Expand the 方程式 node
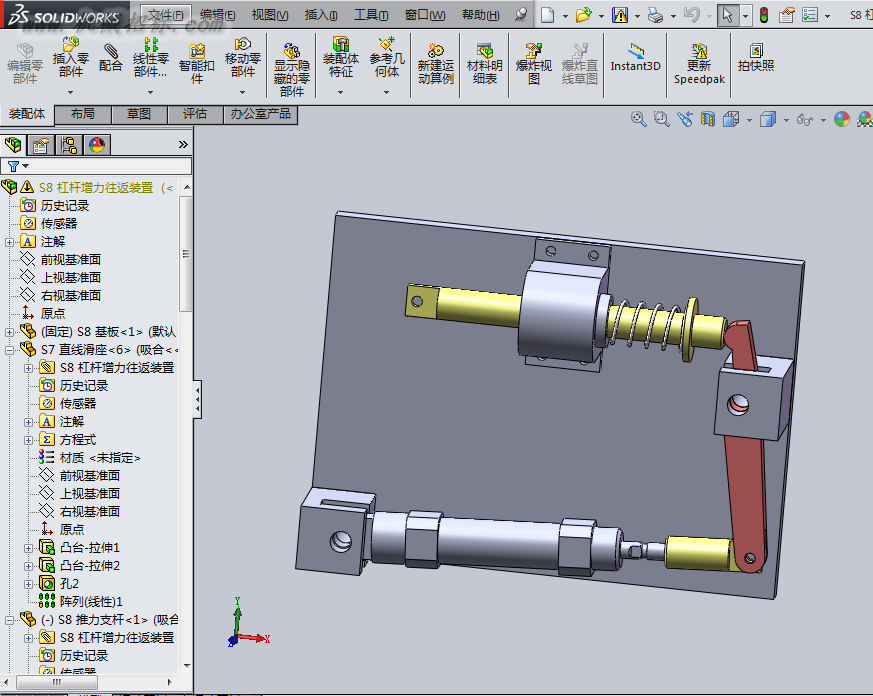 [x=28, y=440]
